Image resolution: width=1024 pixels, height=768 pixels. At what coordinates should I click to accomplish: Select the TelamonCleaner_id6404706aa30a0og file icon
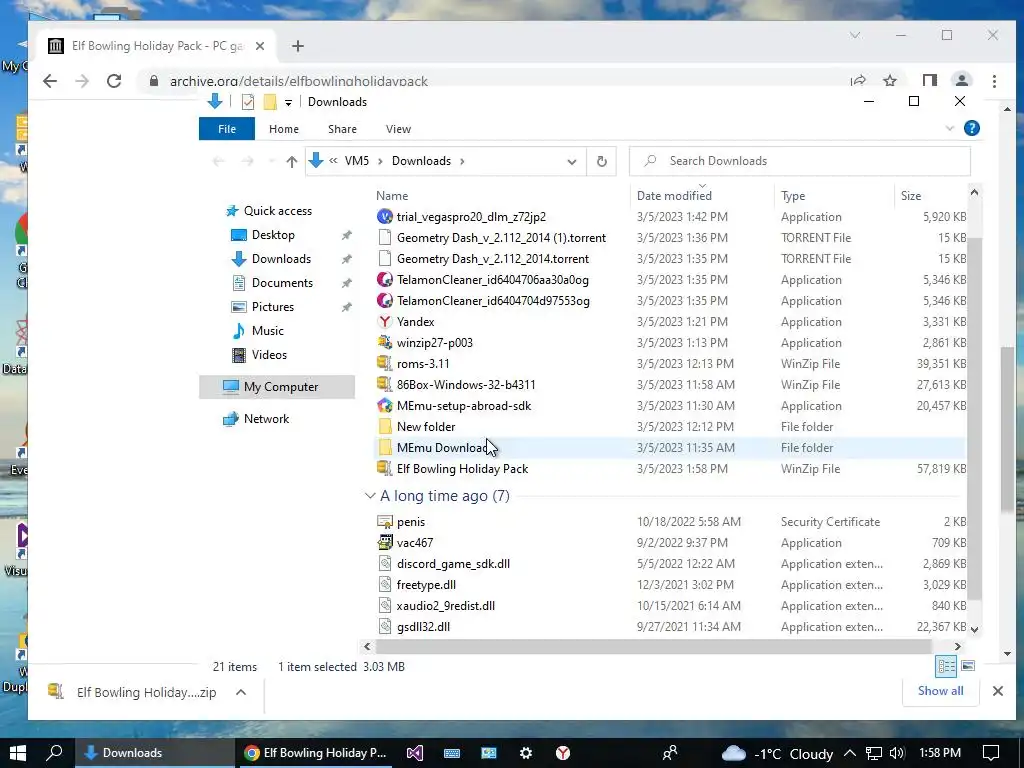click(x=385, y=280)
